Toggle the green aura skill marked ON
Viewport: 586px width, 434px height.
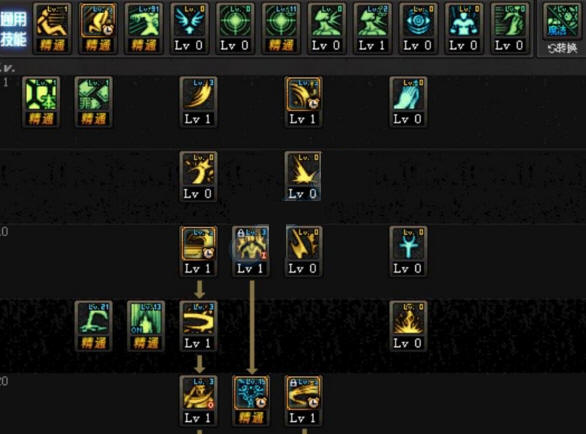coord(146,326)
